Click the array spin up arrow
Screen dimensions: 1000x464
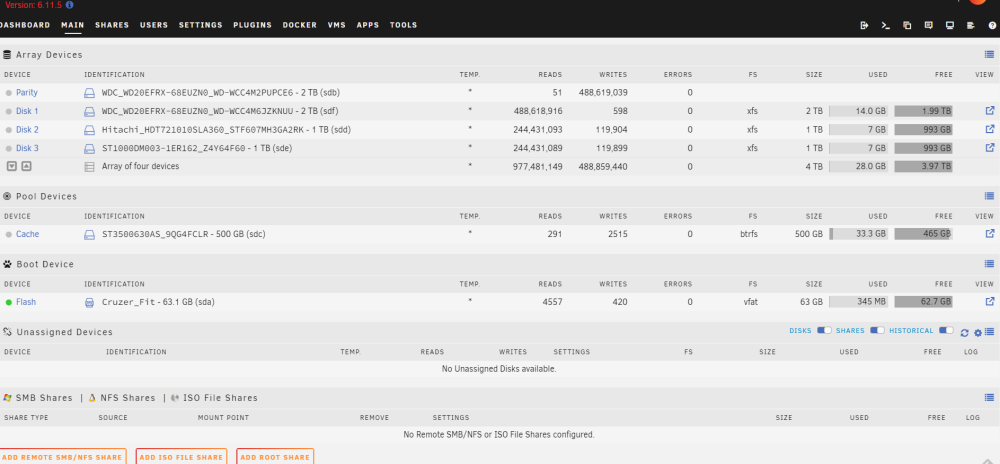[x=26, y=166]
